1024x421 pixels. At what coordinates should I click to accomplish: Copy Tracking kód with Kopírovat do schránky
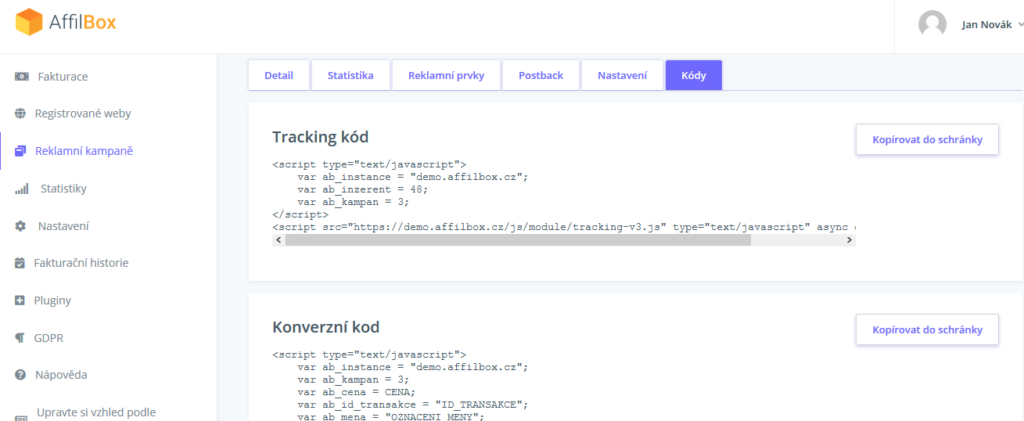coord(927,140)
